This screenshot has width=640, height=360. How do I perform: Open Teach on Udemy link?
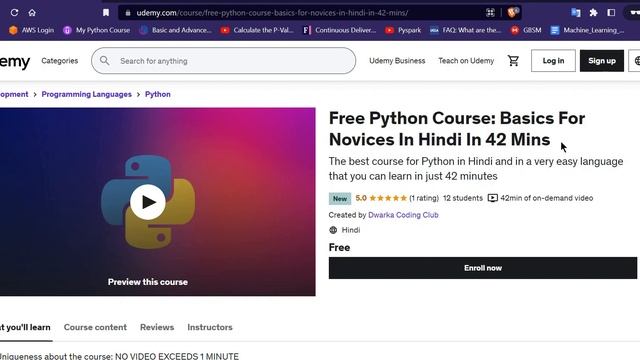coord(466,61)
